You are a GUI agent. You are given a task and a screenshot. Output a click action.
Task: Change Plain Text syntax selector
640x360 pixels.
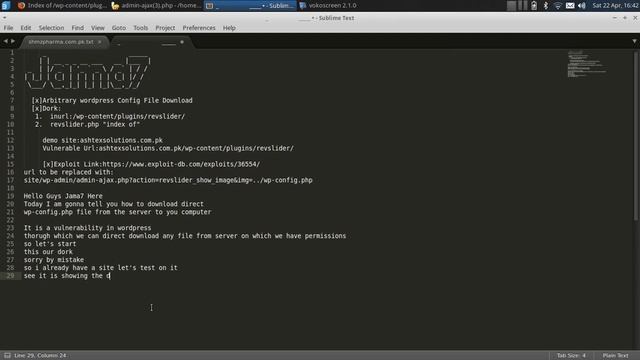pyautogui.click(x=616, y=356)
